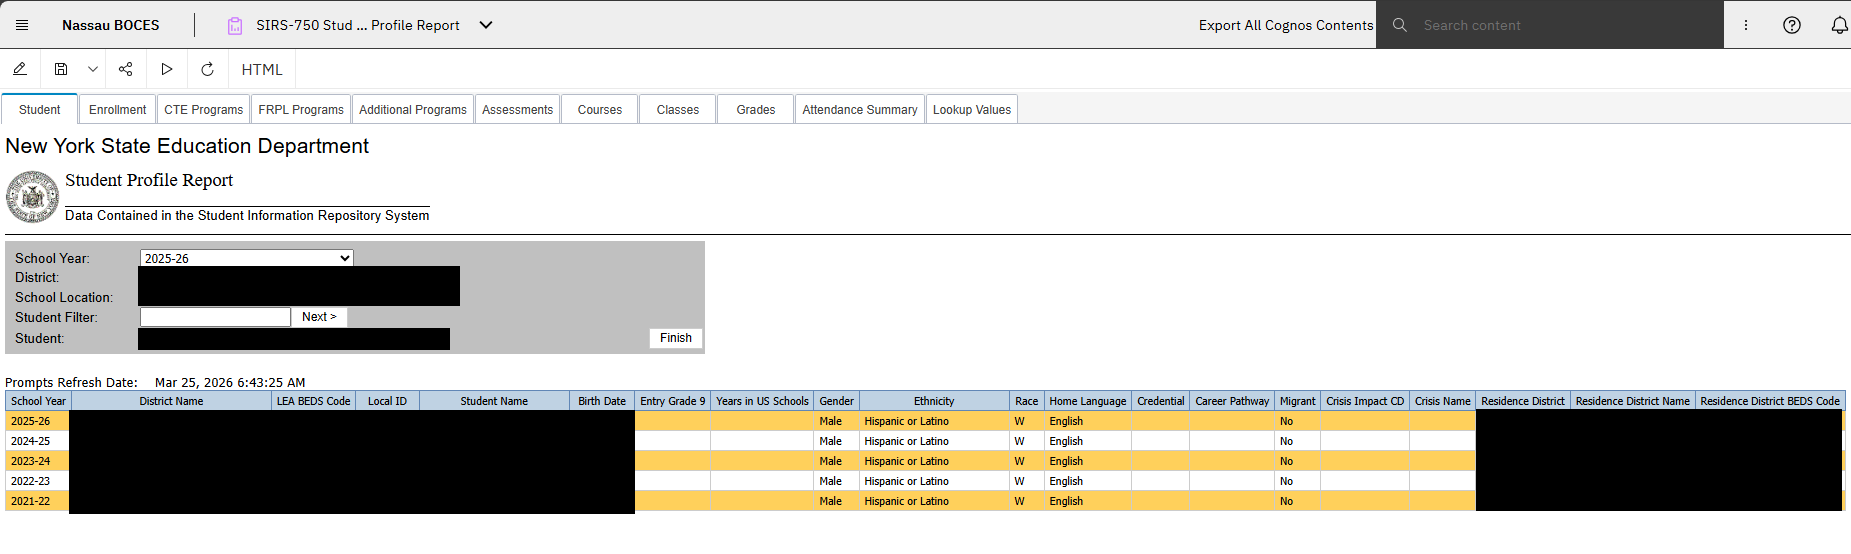
Task: Click the Years in US Schools header
Action: pos(762,401)
